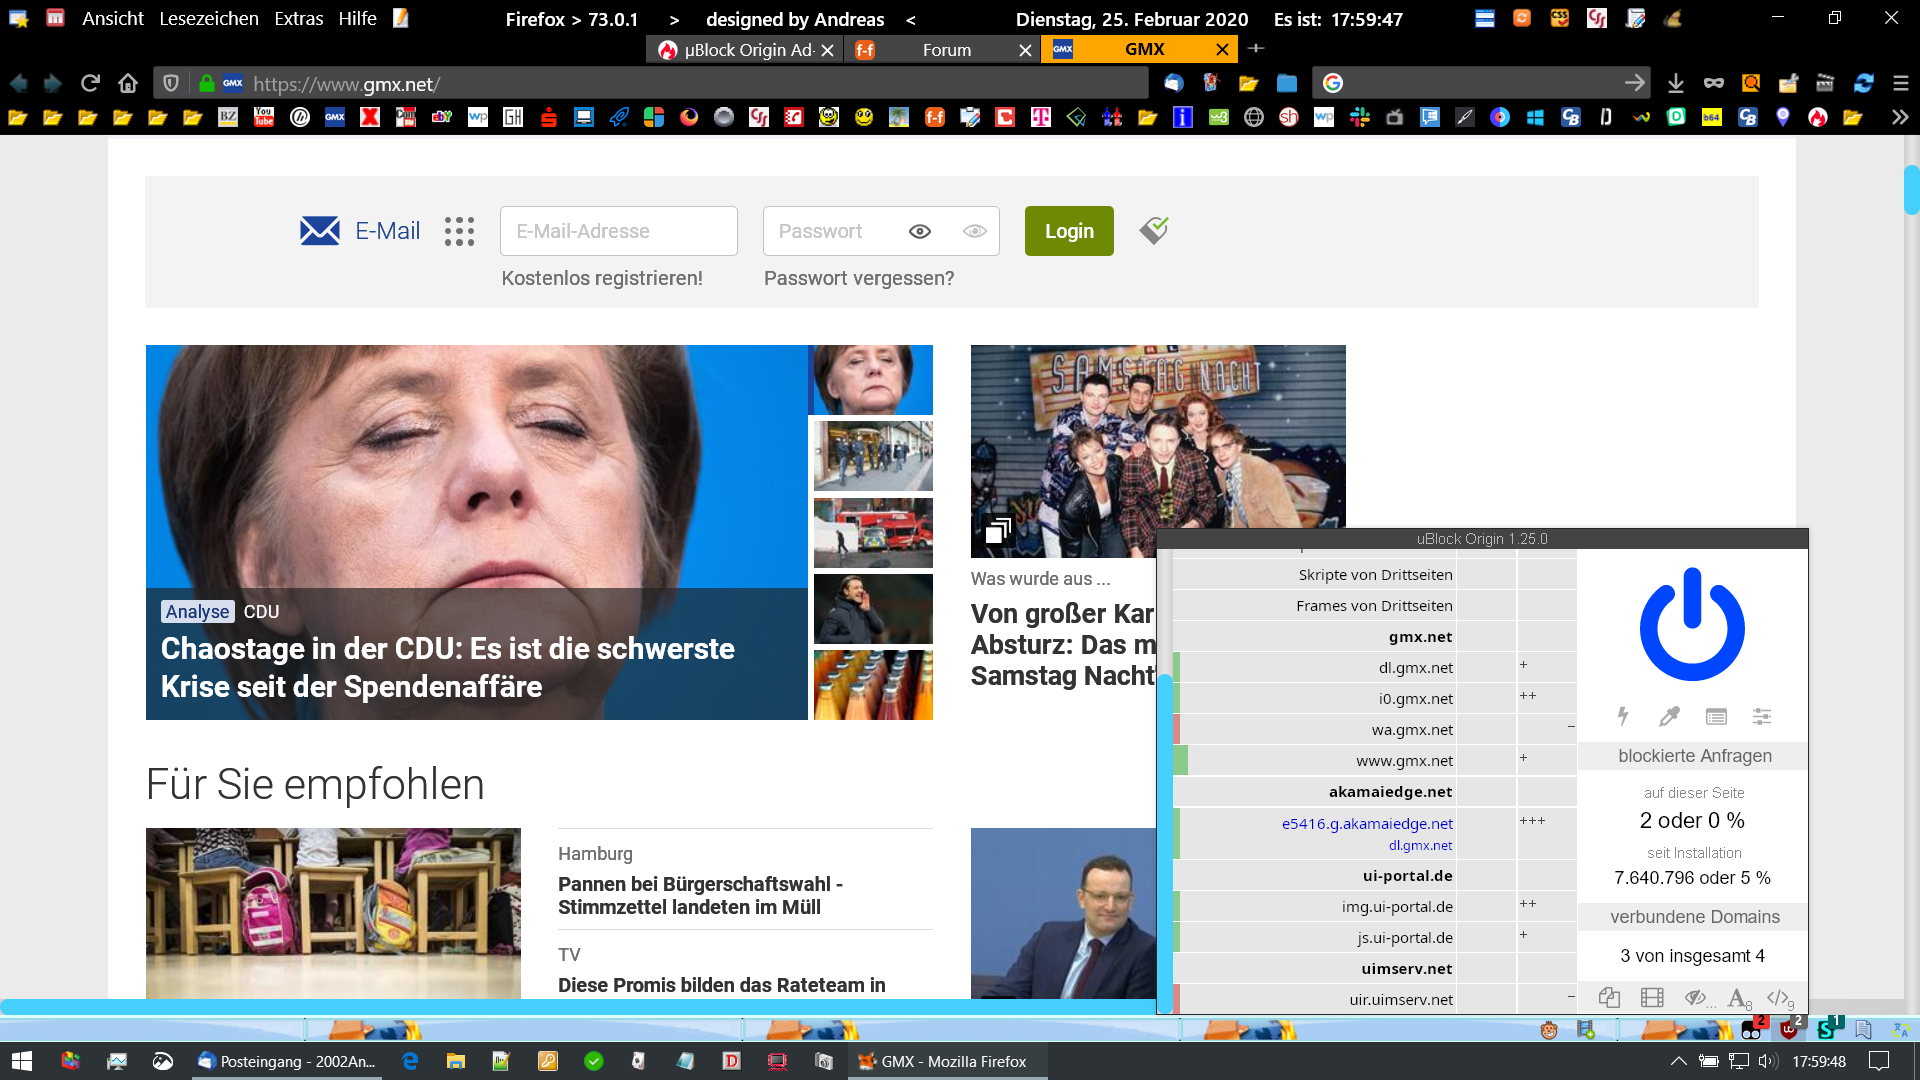
Task: Open the uBlock request logger
Action: click(1716, 716)
